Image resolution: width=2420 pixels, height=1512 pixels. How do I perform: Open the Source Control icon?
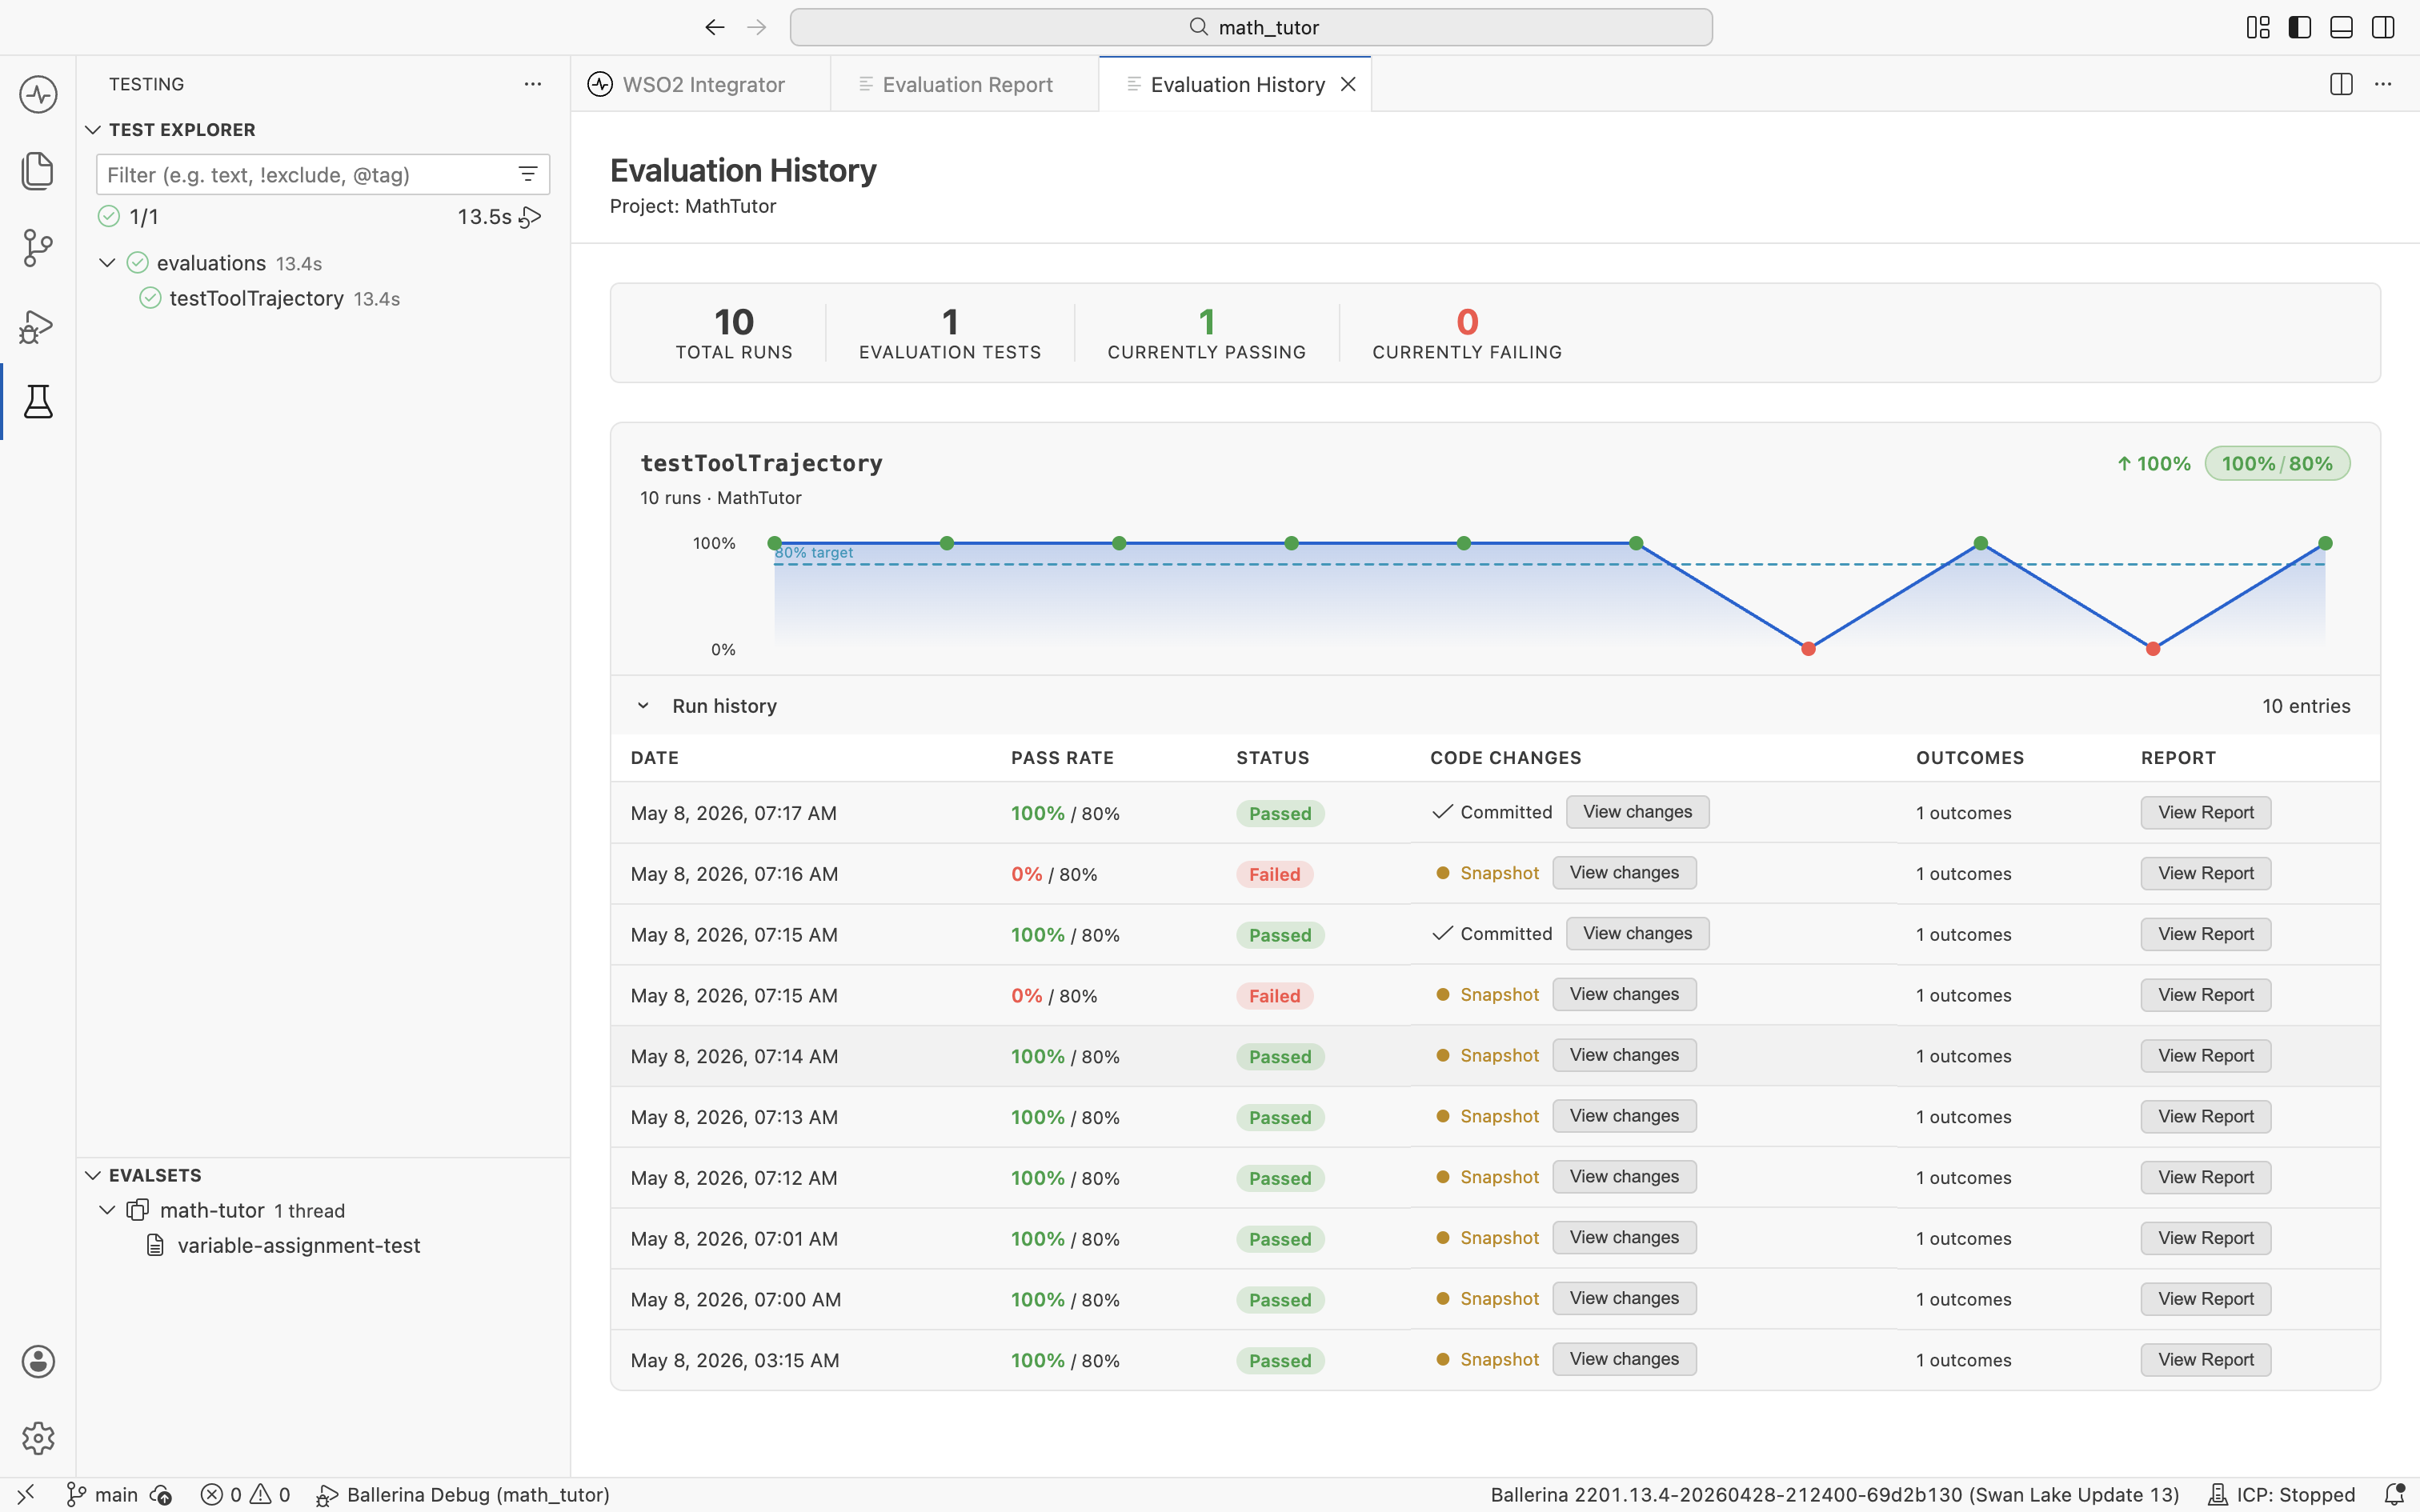coord(38,248)
